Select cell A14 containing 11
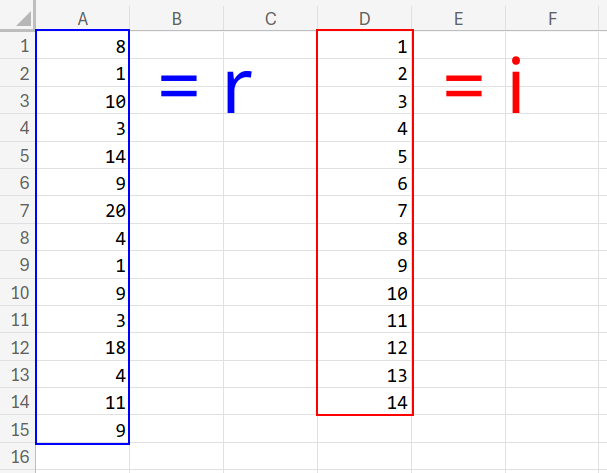The height and width of the screenshot is (473, 607). [x=82, y=404]
